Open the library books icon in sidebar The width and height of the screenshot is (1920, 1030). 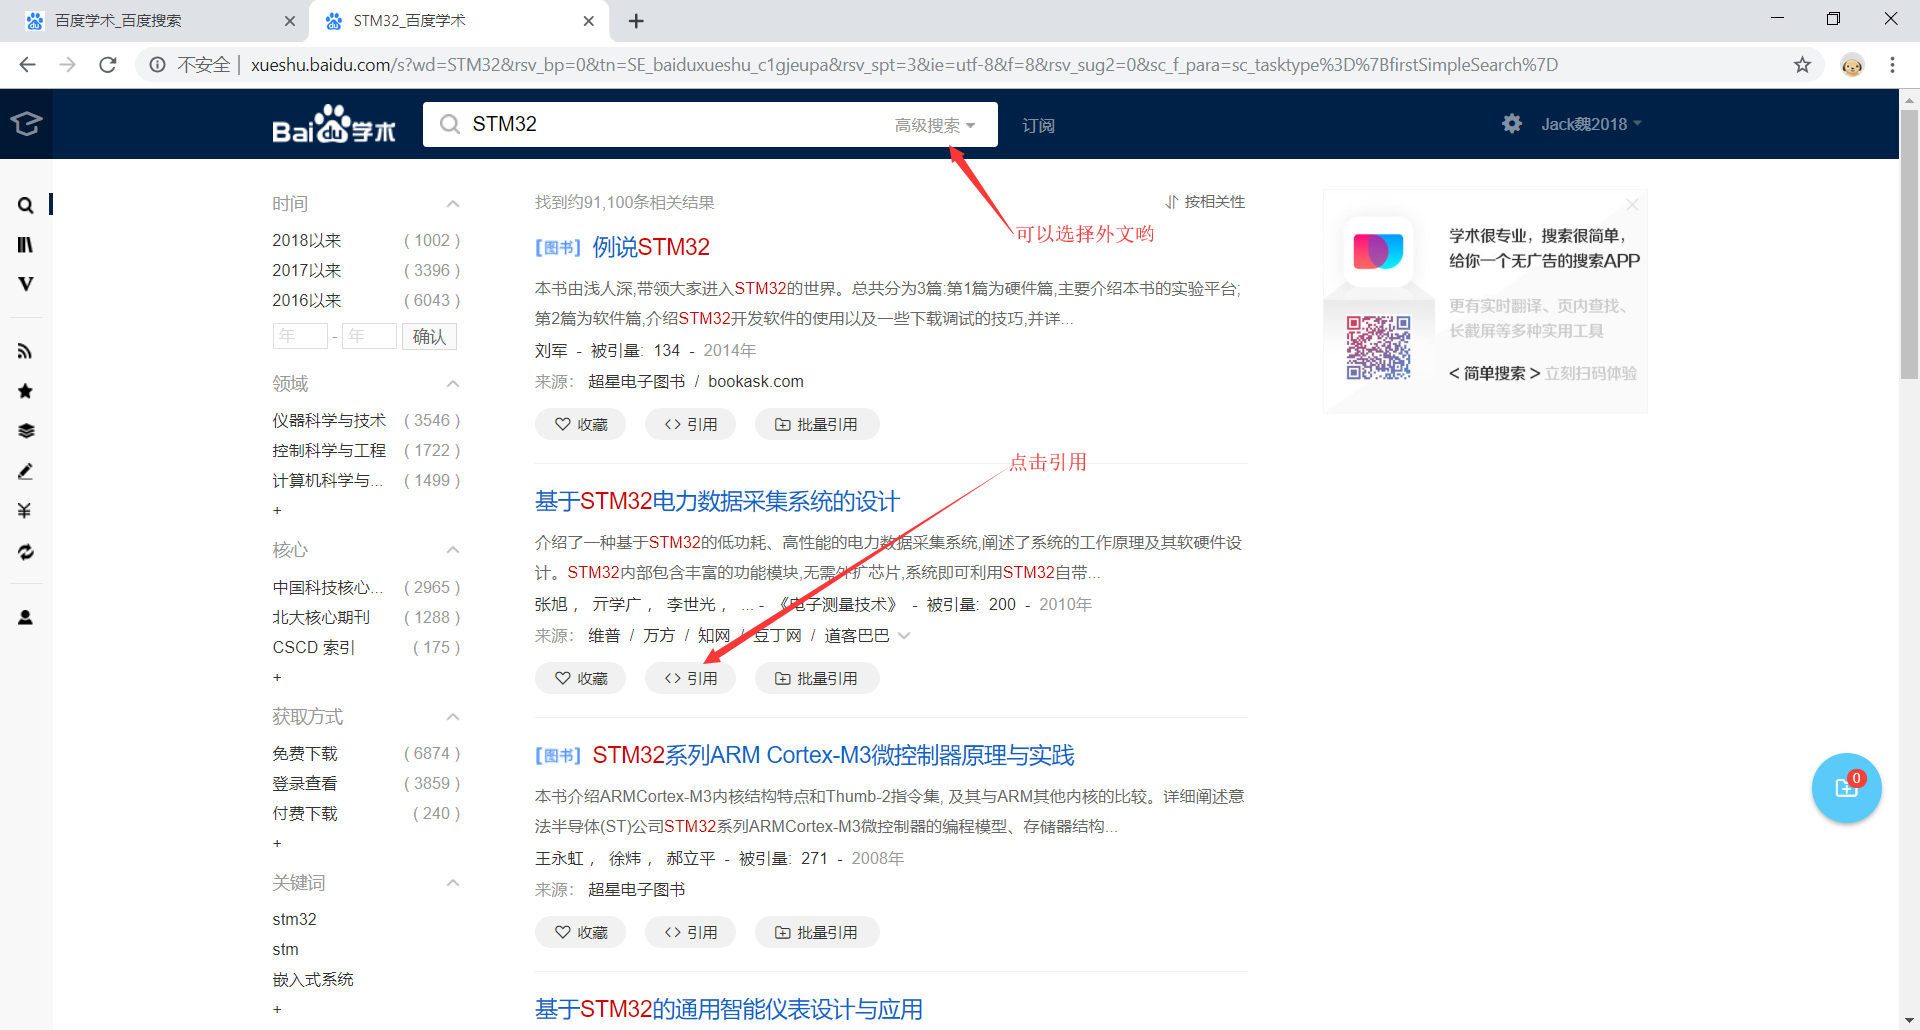[x=26, y=245]
